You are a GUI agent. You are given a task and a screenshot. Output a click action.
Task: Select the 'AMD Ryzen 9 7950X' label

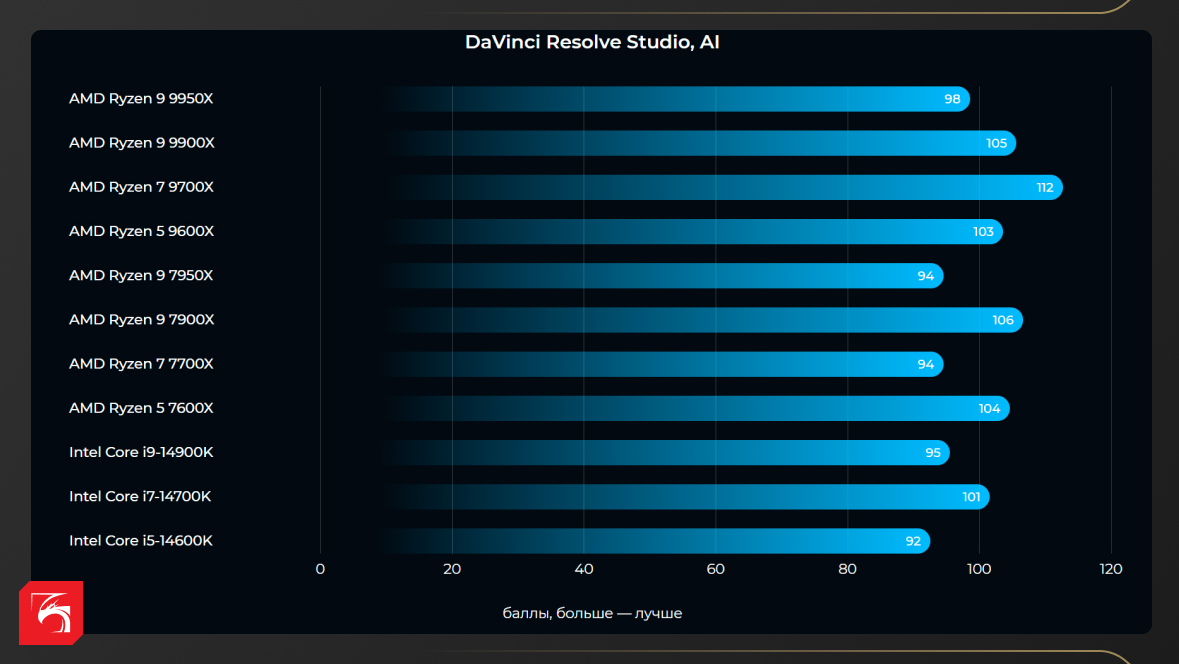141,275
